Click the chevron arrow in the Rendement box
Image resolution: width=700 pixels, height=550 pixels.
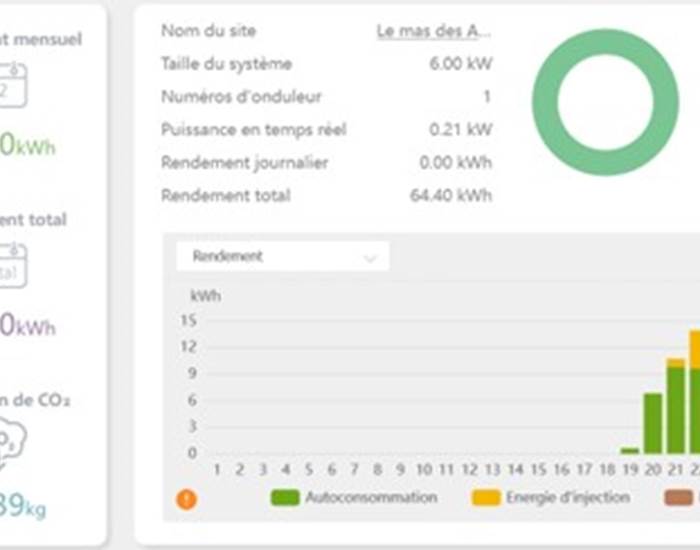(x=370, y=258)
